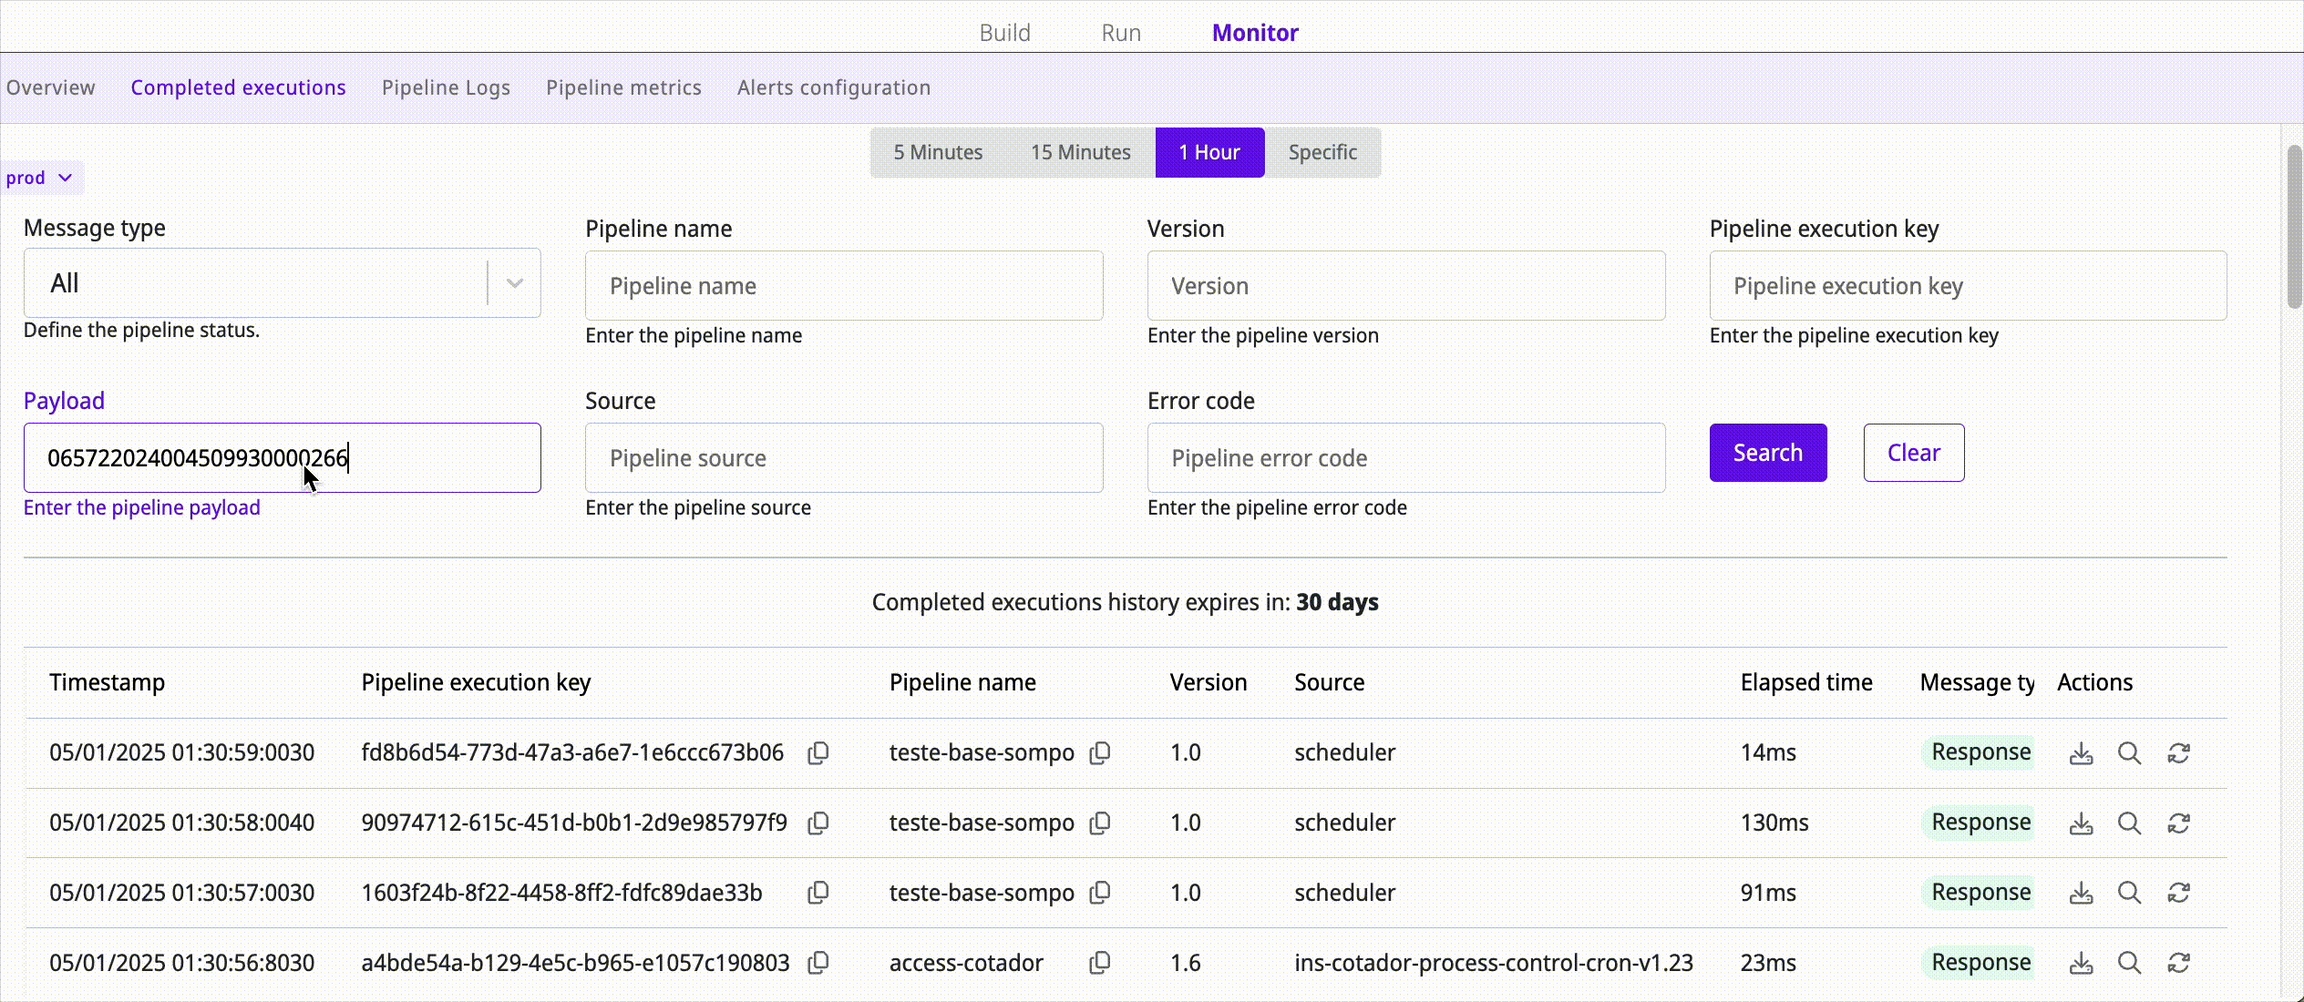Screen dimensions: 2304x1002
Task: Copy pipeline name access-cotador
Action: tap(1099, 963)
